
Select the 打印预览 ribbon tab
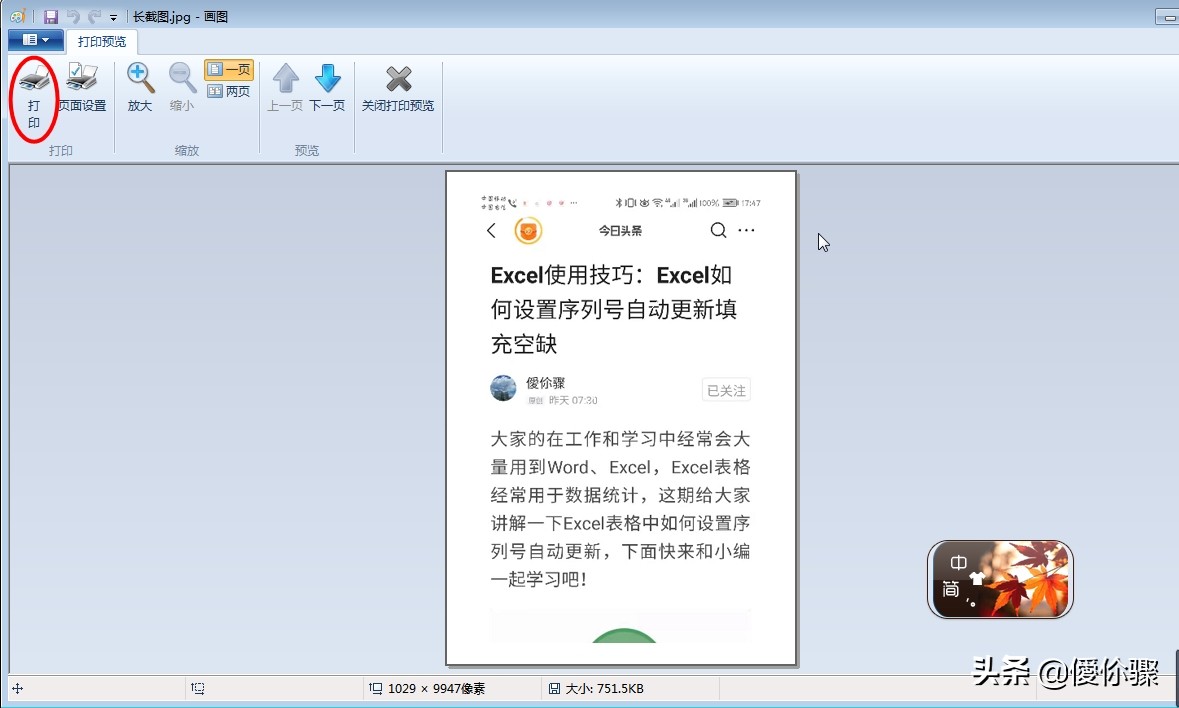click(x=101, y=41)
